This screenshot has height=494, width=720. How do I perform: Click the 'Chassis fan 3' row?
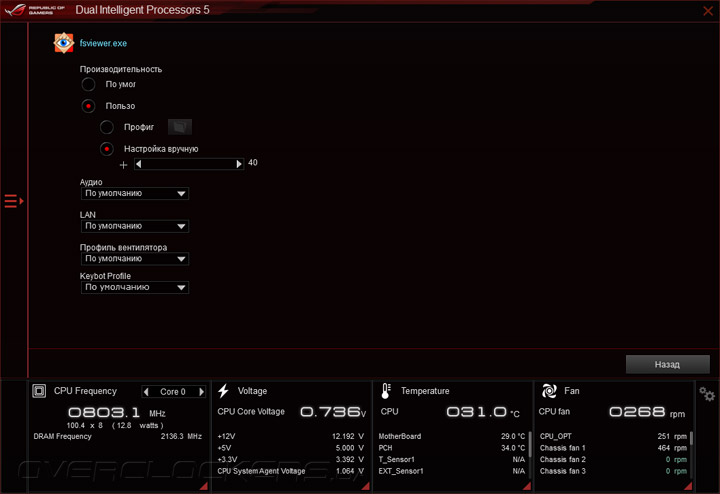point(613,471)
